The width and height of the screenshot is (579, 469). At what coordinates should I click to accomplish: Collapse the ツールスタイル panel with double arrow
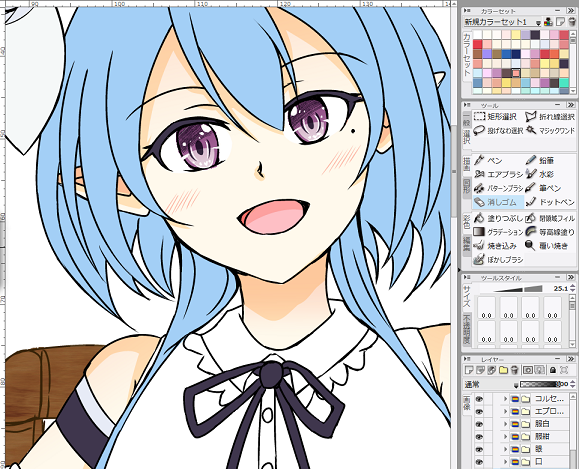click(x=571, y=277)
